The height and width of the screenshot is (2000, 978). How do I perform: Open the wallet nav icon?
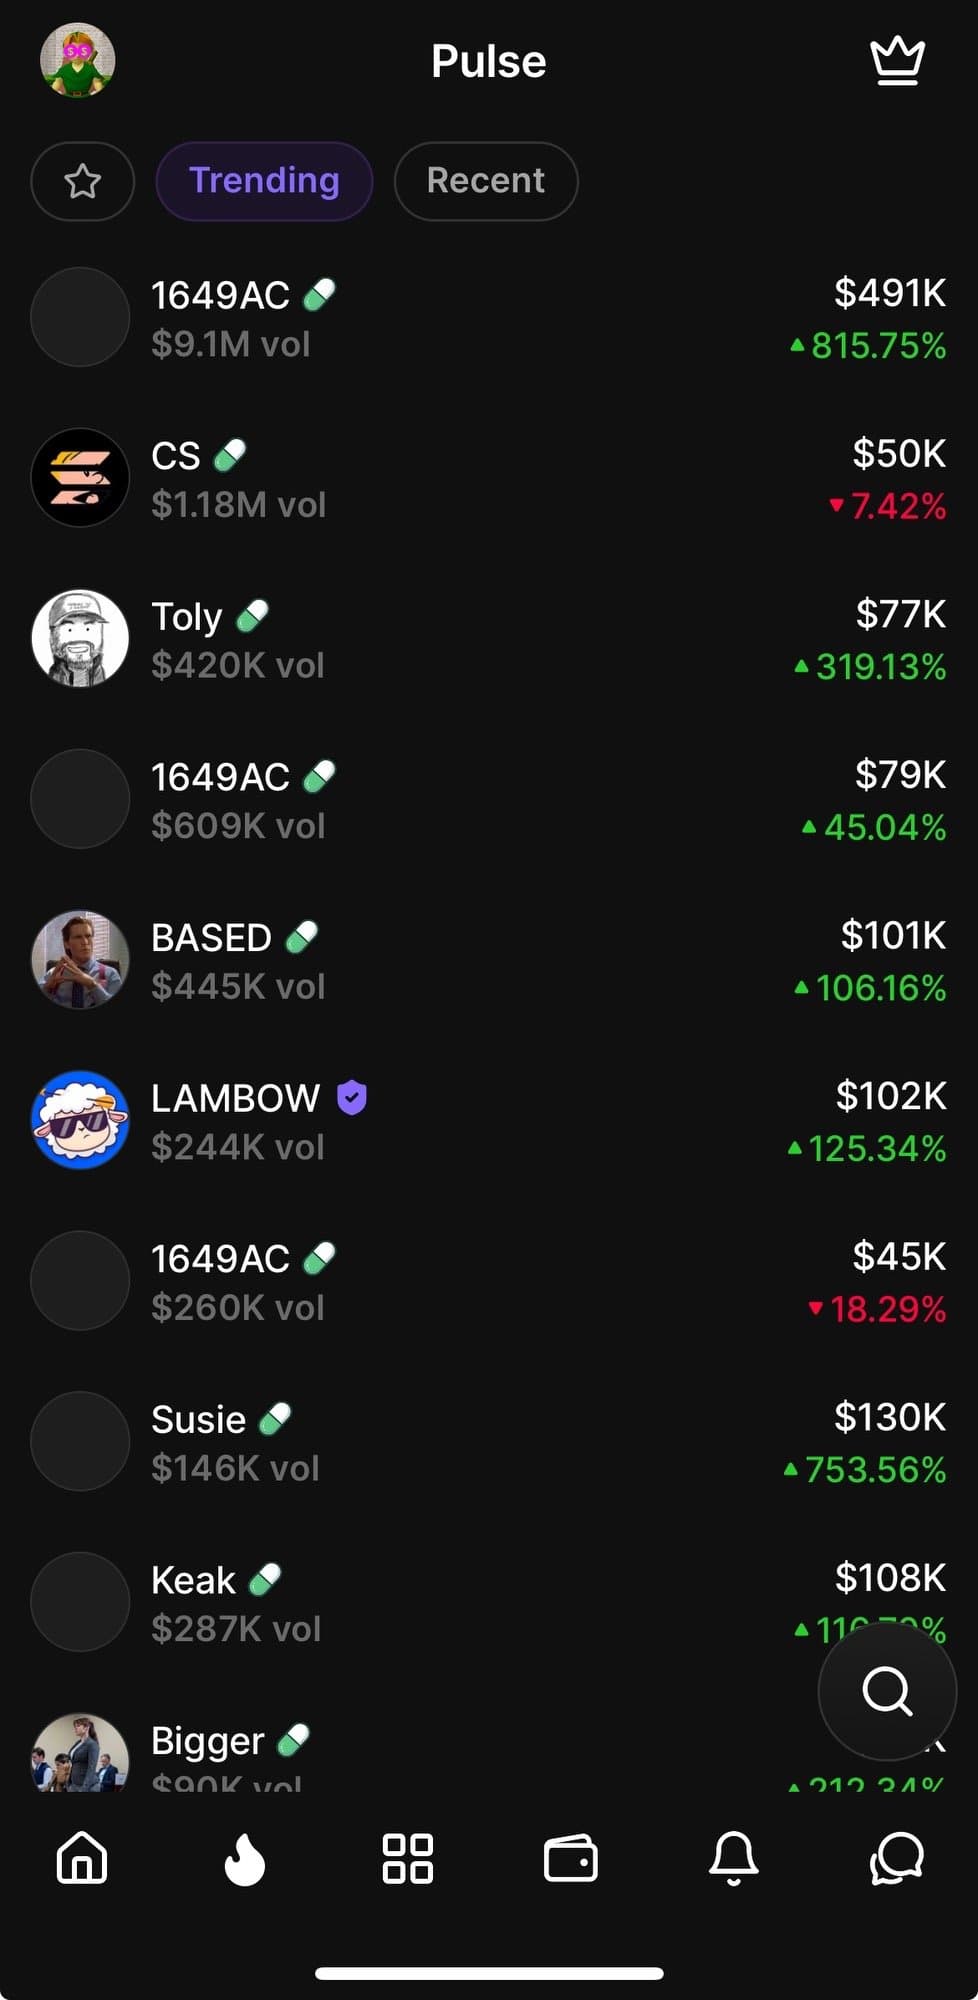[x=571, y=1859]
